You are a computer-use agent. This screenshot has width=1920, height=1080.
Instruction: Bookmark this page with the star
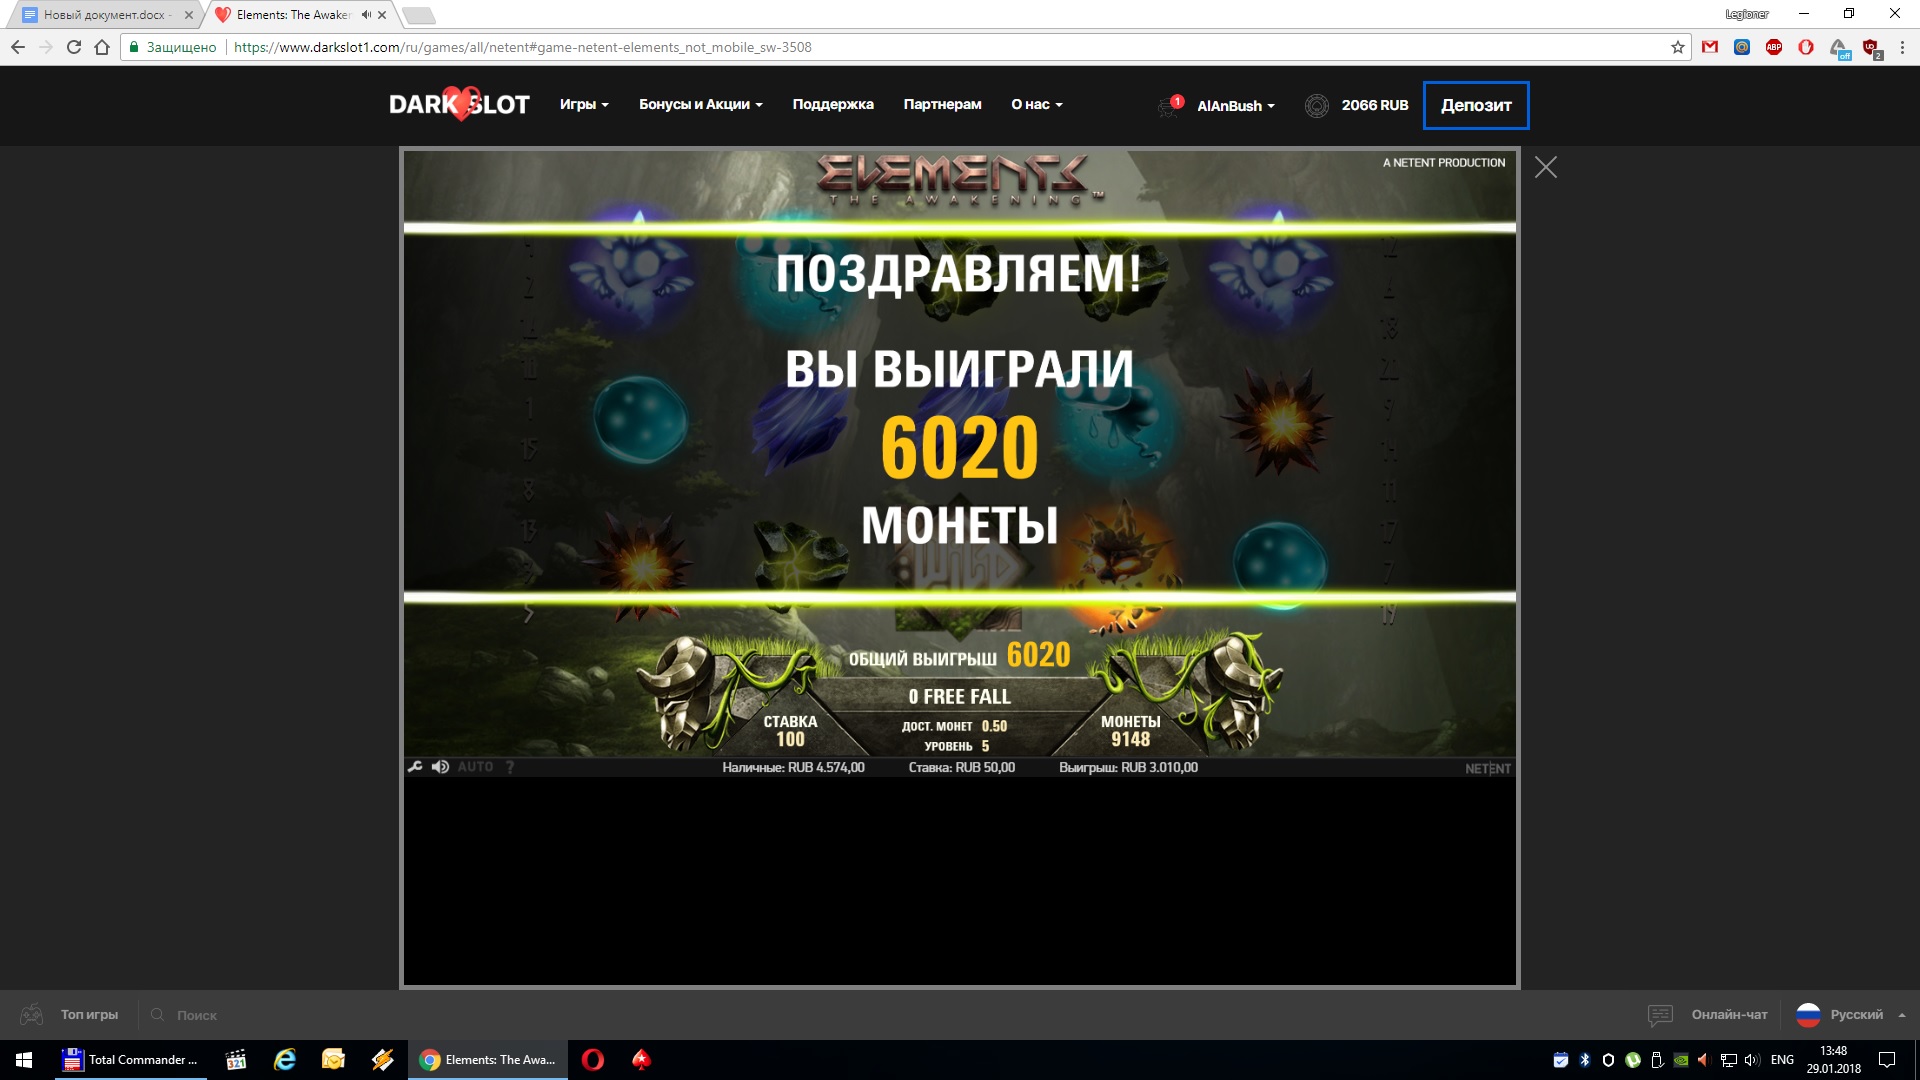[1678, 47]
